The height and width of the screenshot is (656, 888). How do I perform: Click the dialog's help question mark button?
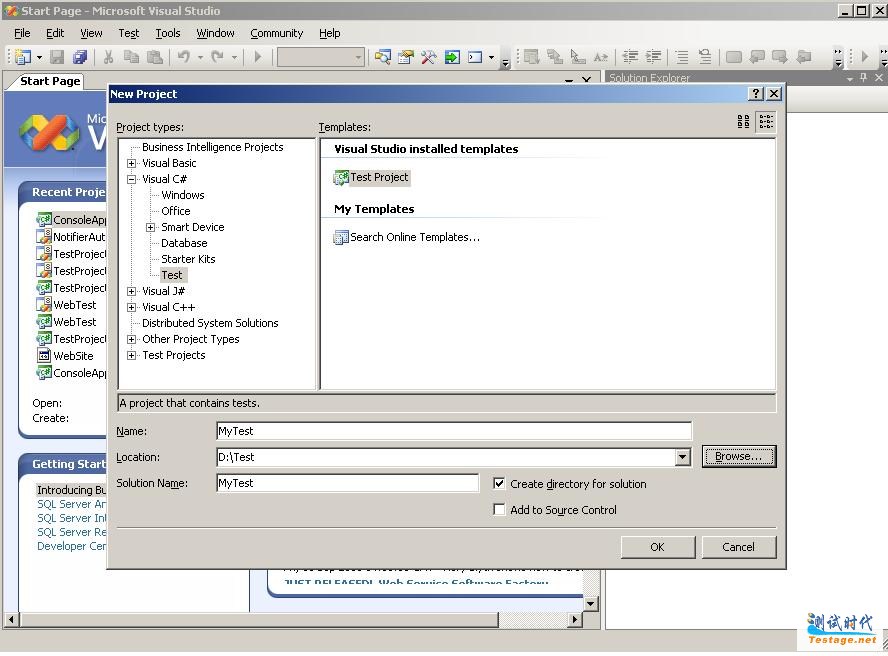tap(755, 94)
